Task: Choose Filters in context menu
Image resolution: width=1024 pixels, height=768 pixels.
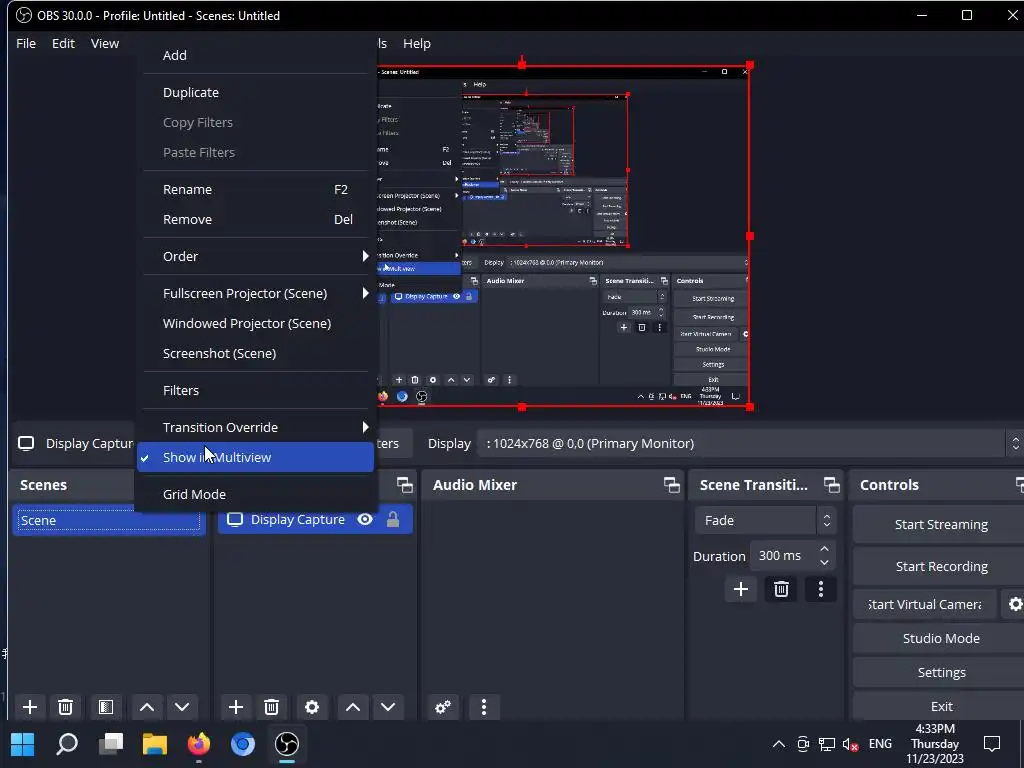Action: pos(257,390)
